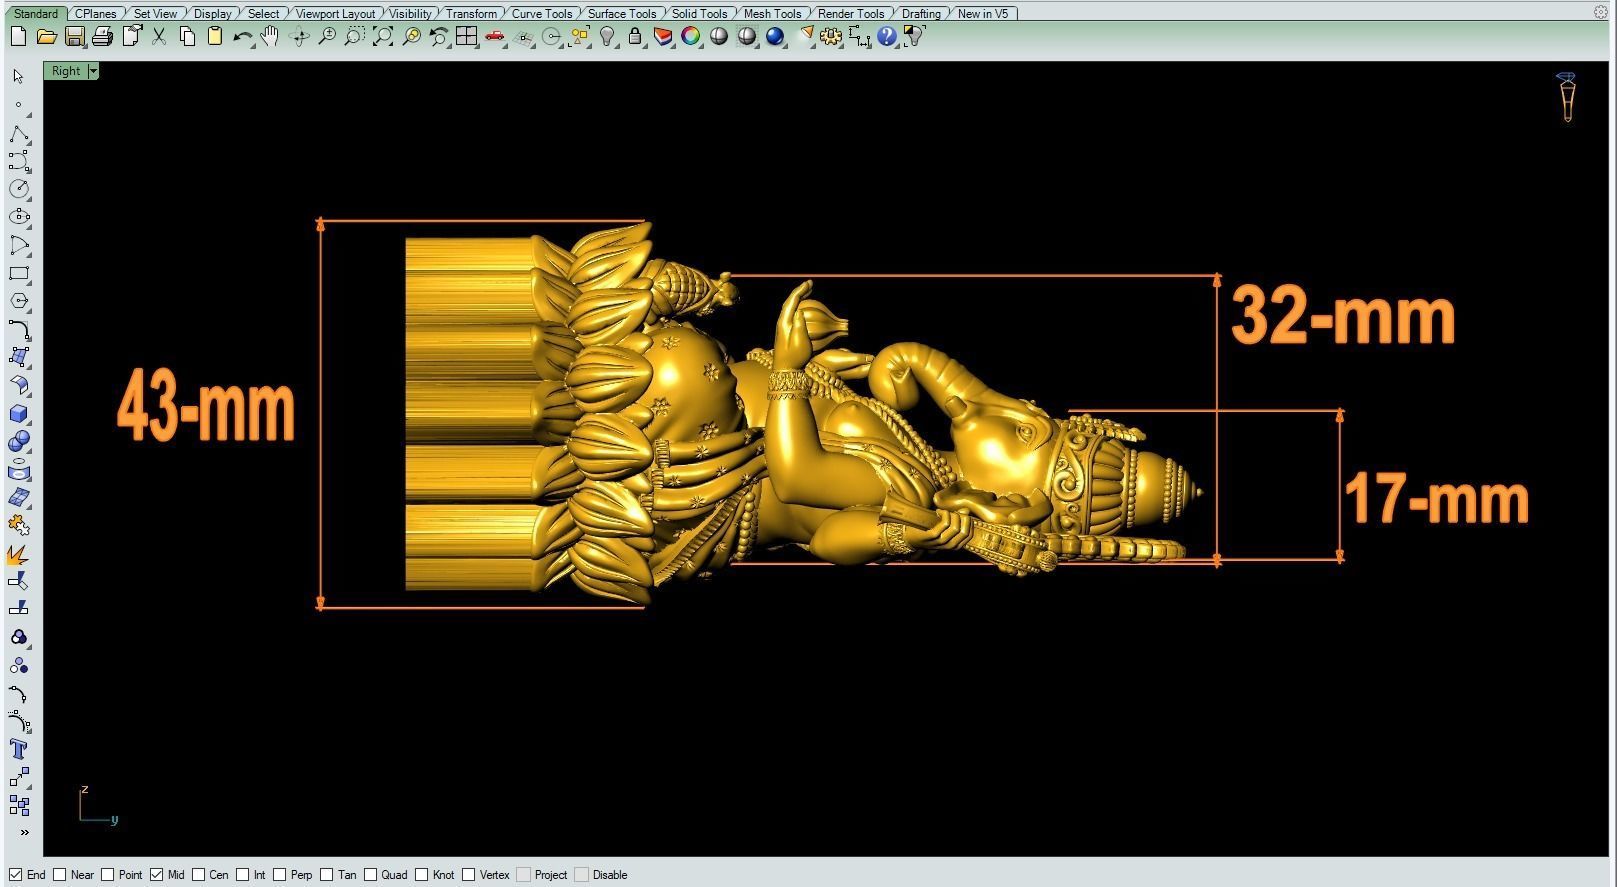The height and width of the screenshot is (887, 1617).
Task: Switch to the Drafting toolbar tab
Action: click(x=921, y=14)
